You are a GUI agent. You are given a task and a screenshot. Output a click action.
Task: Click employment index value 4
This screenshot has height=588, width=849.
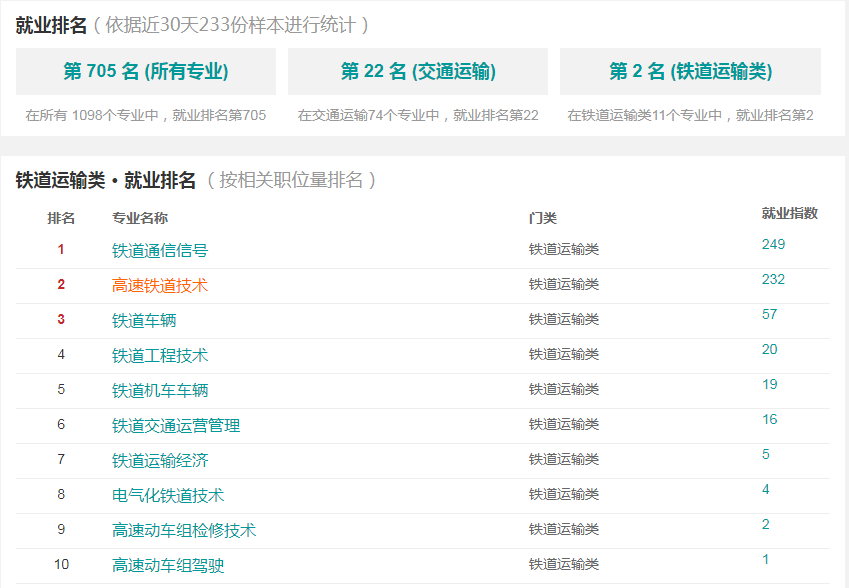tap(766, 489)
